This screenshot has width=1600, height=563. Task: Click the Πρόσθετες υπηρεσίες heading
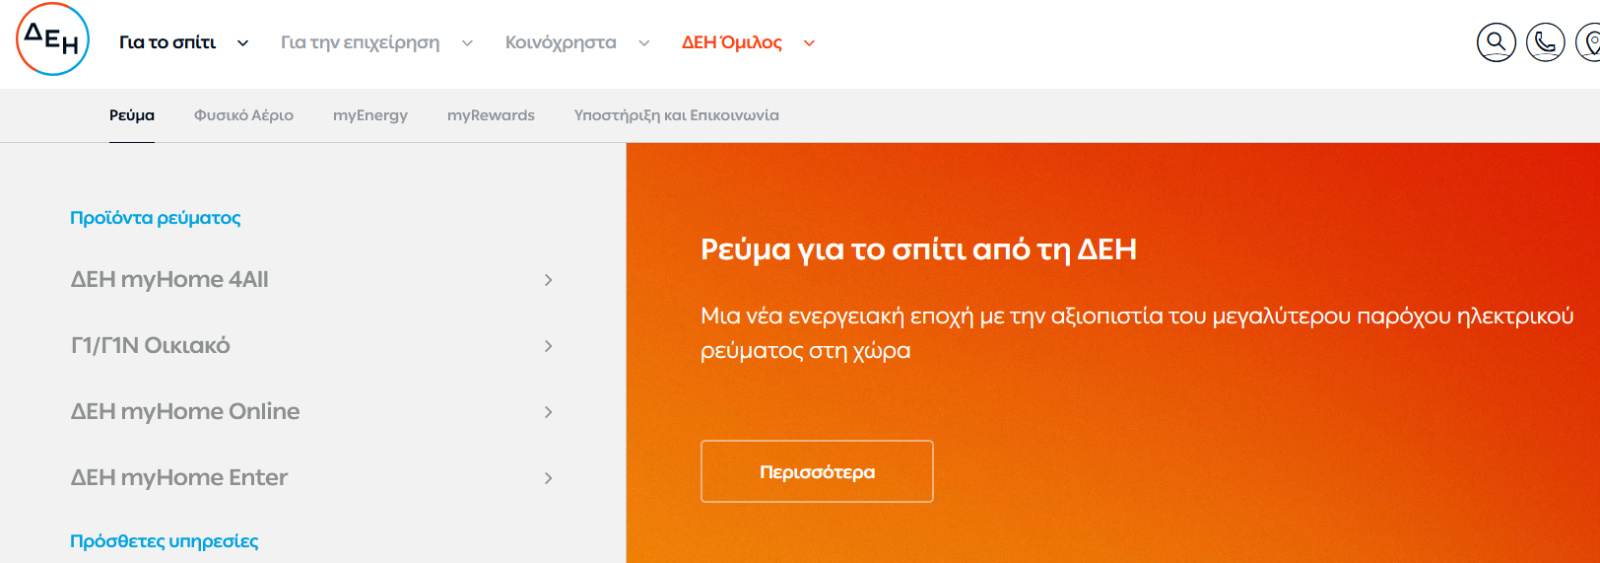[x=164, y=540]
